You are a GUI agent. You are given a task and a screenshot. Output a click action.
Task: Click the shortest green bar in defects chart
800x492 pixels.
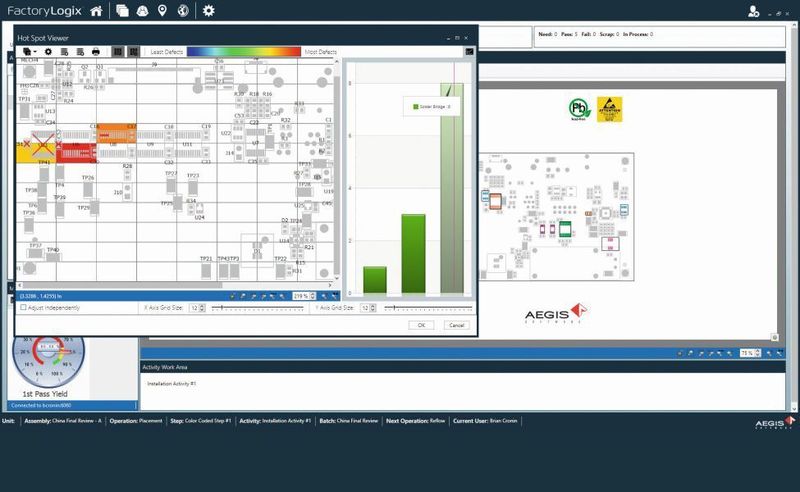(x=374, y=280)
